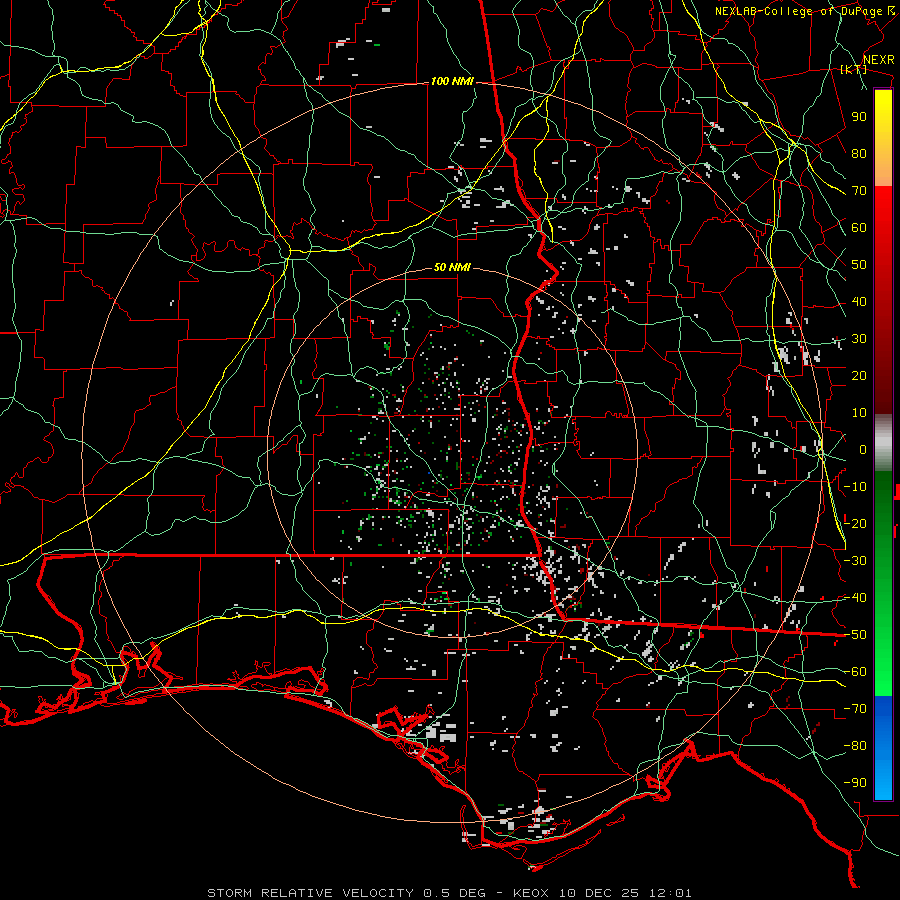Click the 50 value on the velocity scale
Screen dimensions: 900x900
click(x=859, y=265)
